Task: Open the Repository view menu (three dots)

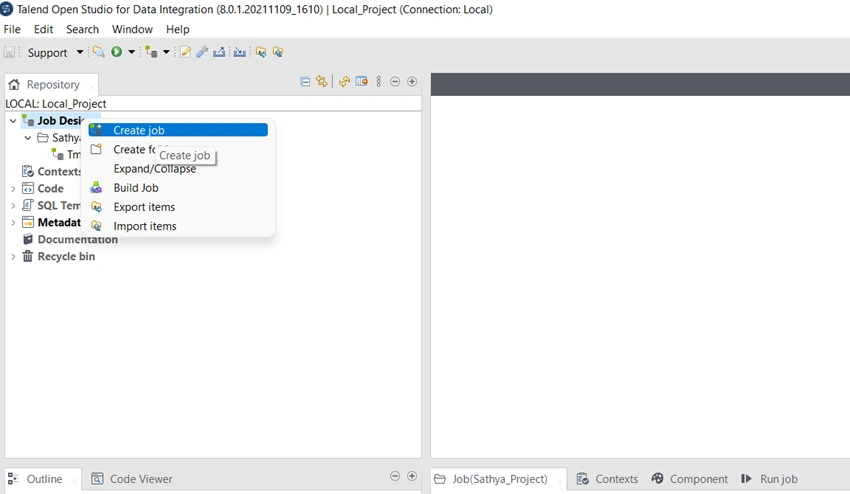Action: pyautogui.click(x=378, y=81)
